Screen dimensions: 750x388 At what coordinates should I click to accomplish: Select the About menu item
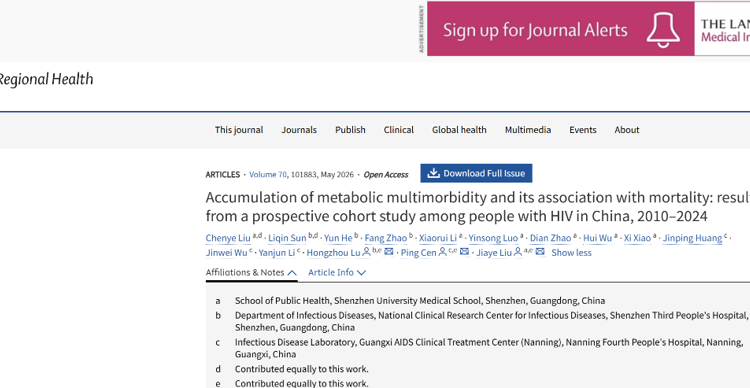click(627, 130)
